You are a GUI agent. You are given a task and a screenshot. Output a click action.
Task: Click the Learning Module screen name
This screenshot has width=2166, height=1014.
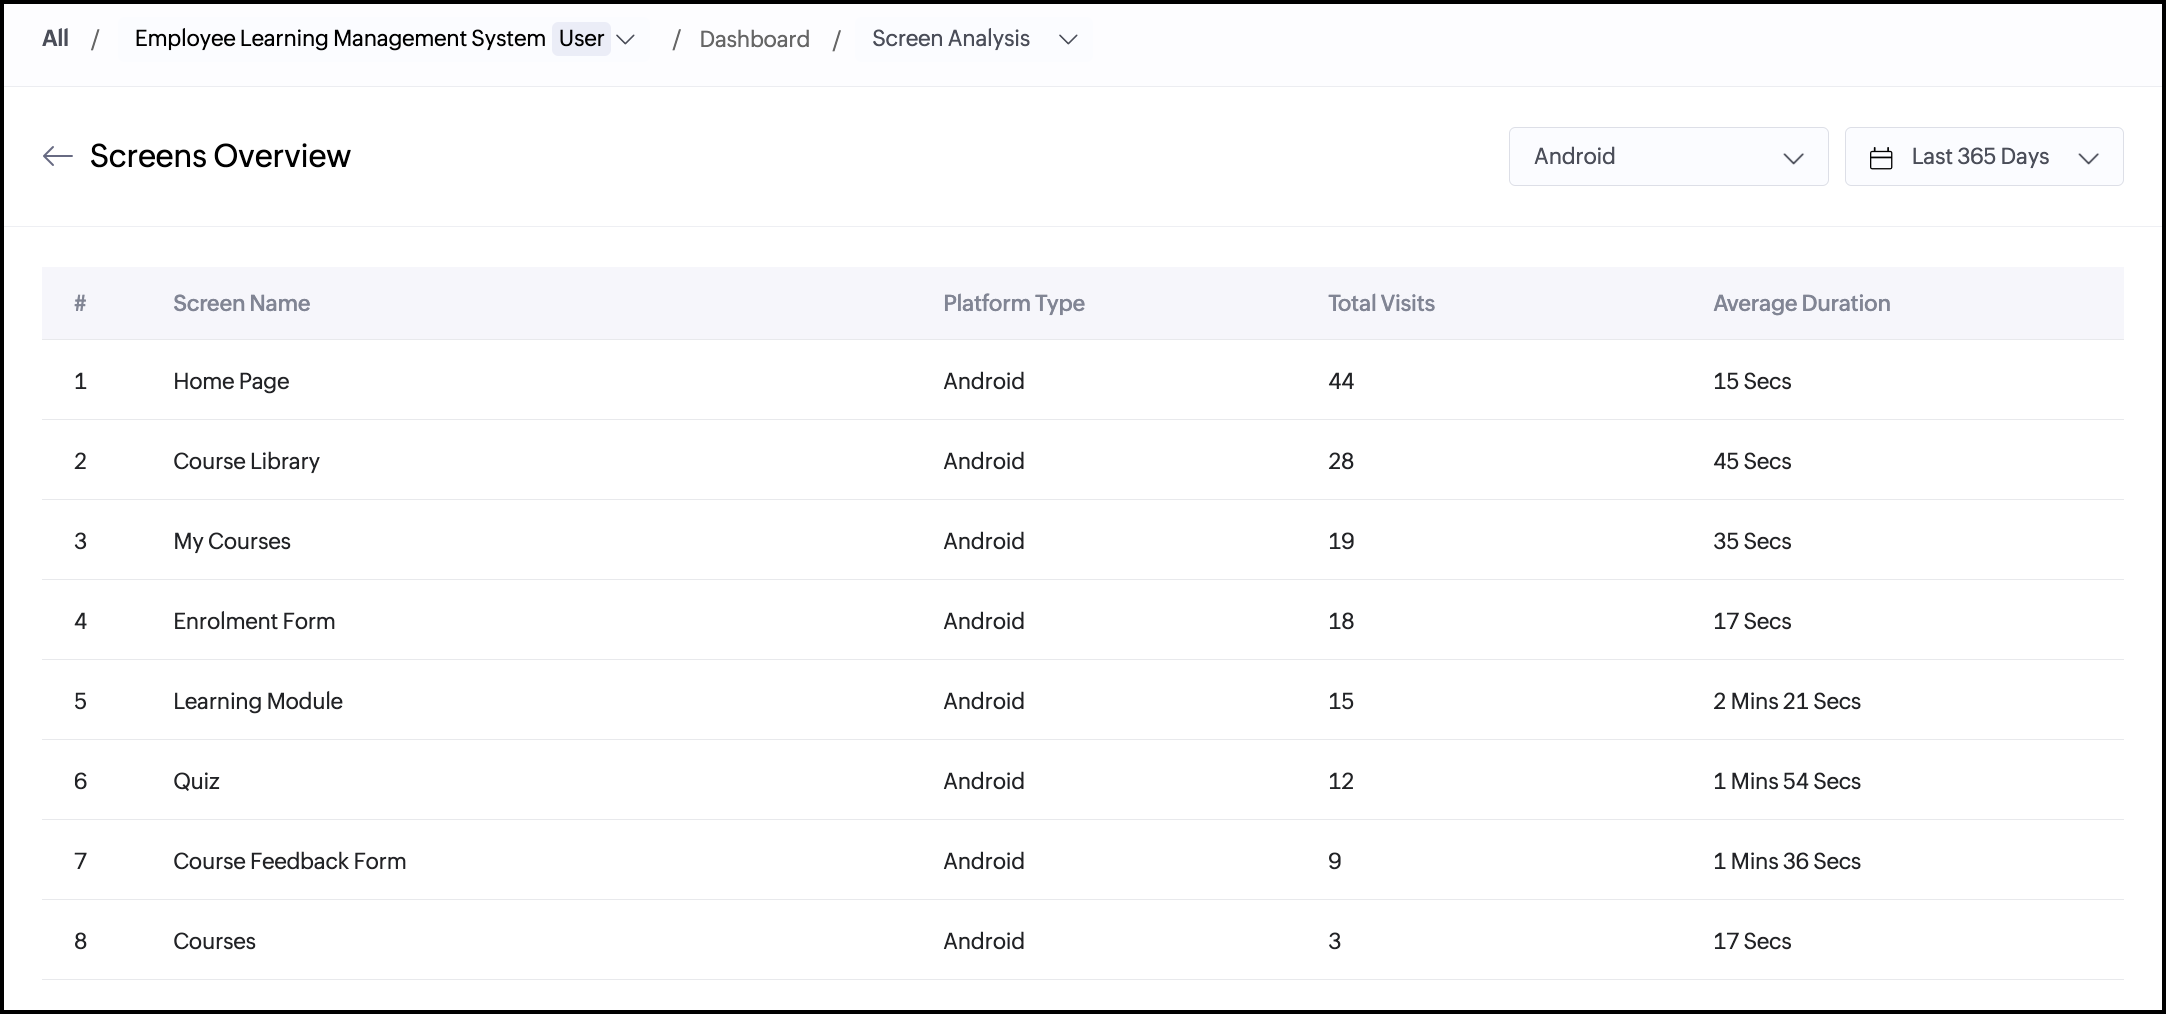point(258,701)
